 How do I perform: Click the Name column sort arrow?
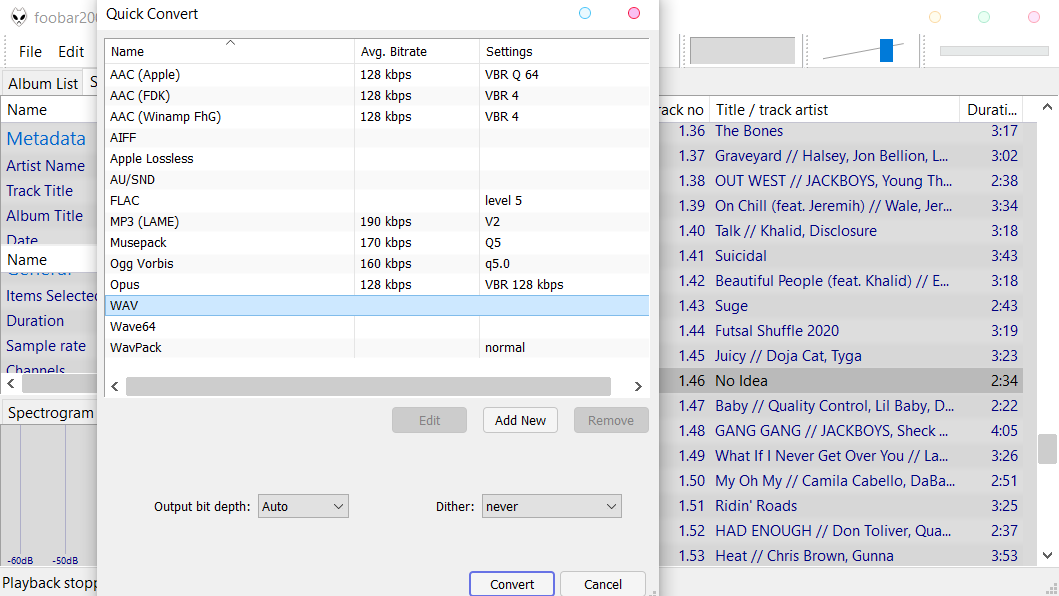(231, 44)
